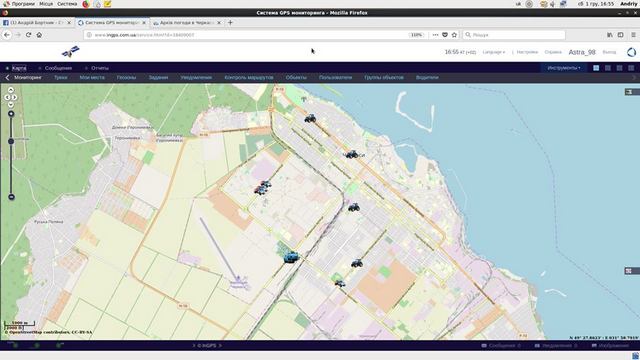Click the browser back button
Screen dimensions: 640x360
click(x=7, y=35)
